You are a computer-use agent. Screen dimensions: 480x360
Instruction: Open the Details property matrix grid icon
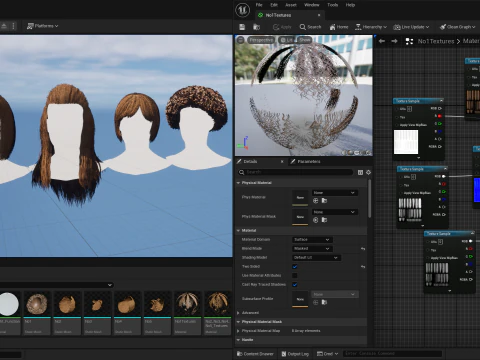pyautogui.click(x=360, y=172)
